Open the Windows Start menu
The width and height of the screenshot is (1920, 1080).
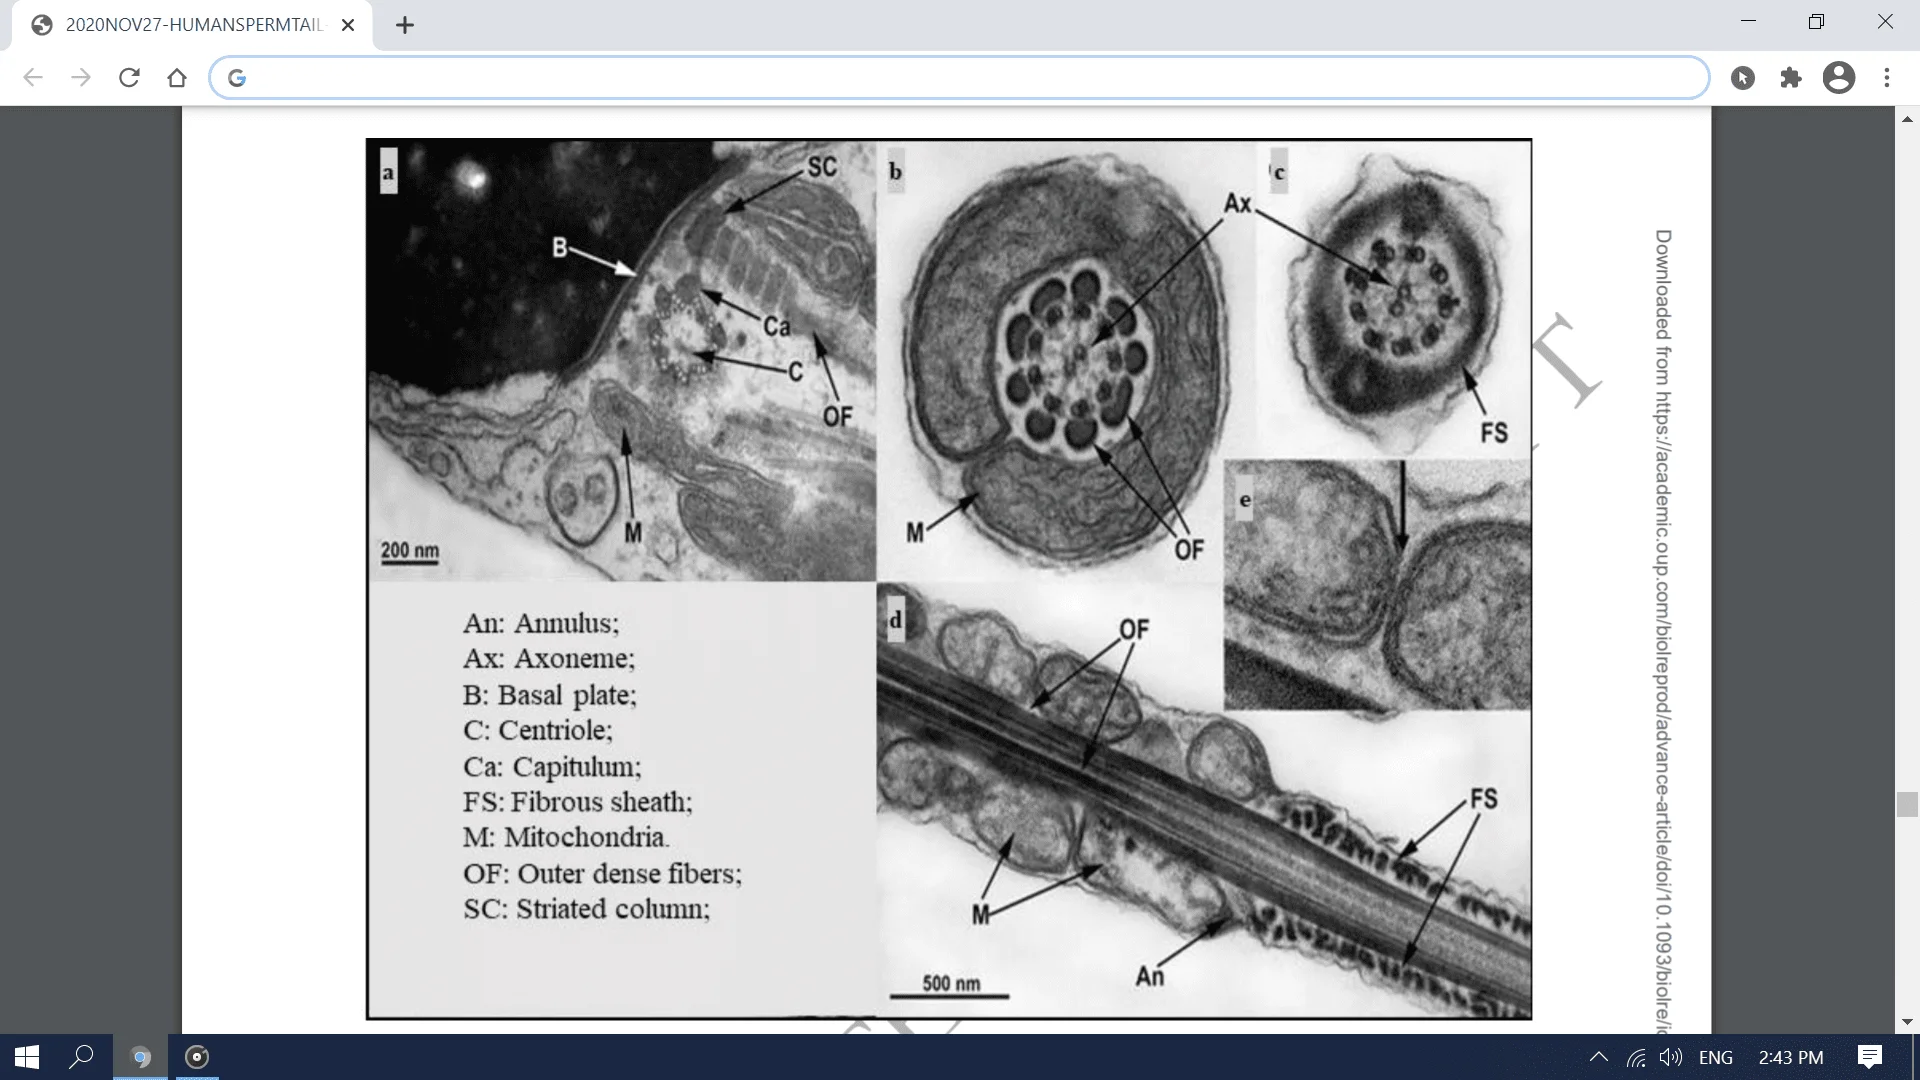(x=27, y=1057)
